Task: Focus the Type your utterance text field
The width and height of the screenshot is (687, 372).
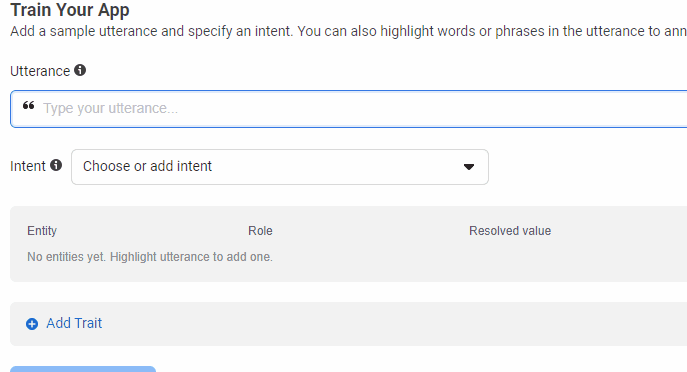Action: click(349, 109)
